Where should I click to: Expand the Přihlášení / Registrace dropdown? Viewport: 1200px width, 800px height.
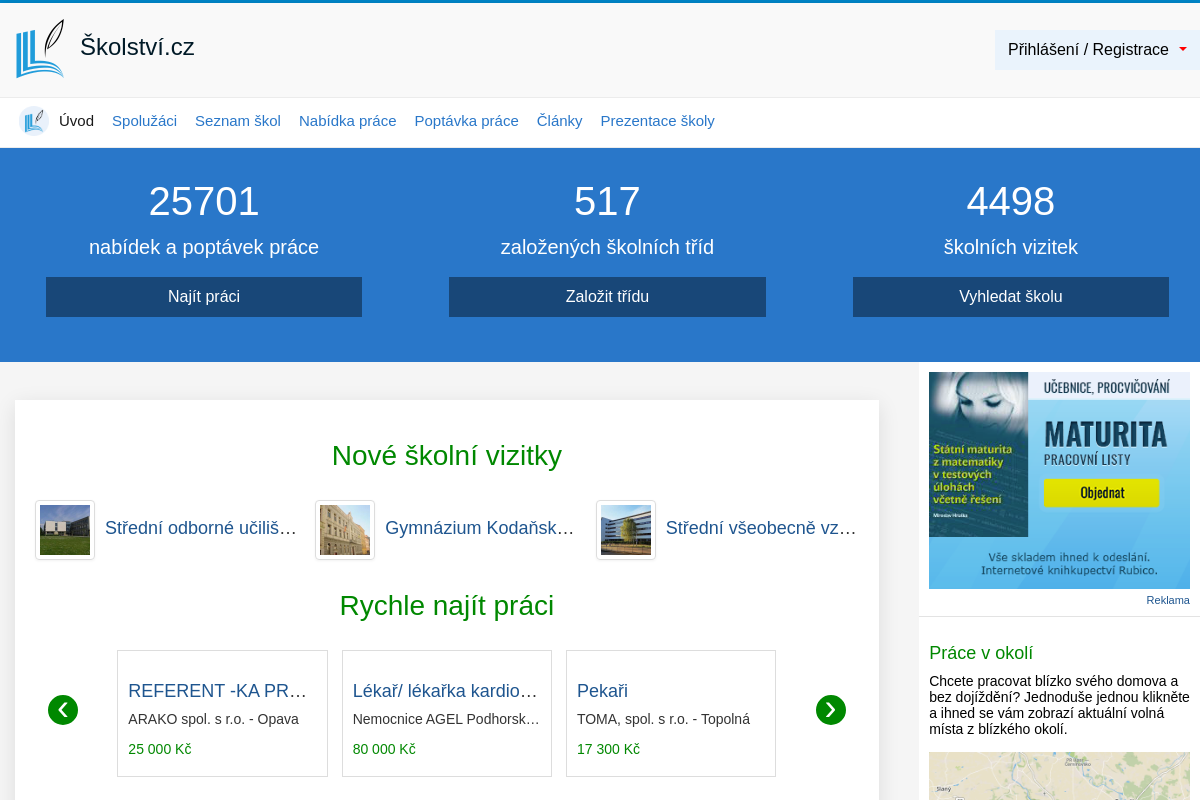(1097, 50)
